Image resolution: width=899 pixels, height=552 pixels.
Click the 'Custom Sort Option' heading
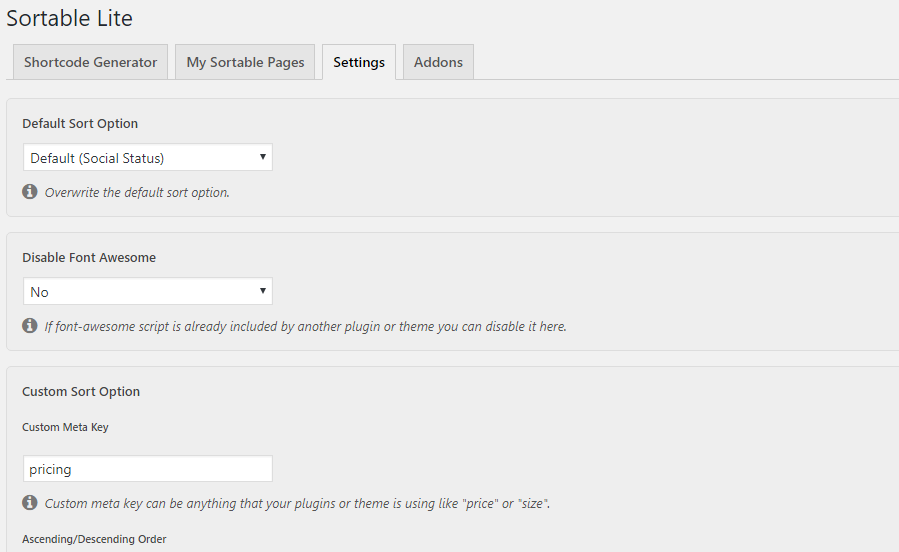pyautogui.click(x=81, y=392)
